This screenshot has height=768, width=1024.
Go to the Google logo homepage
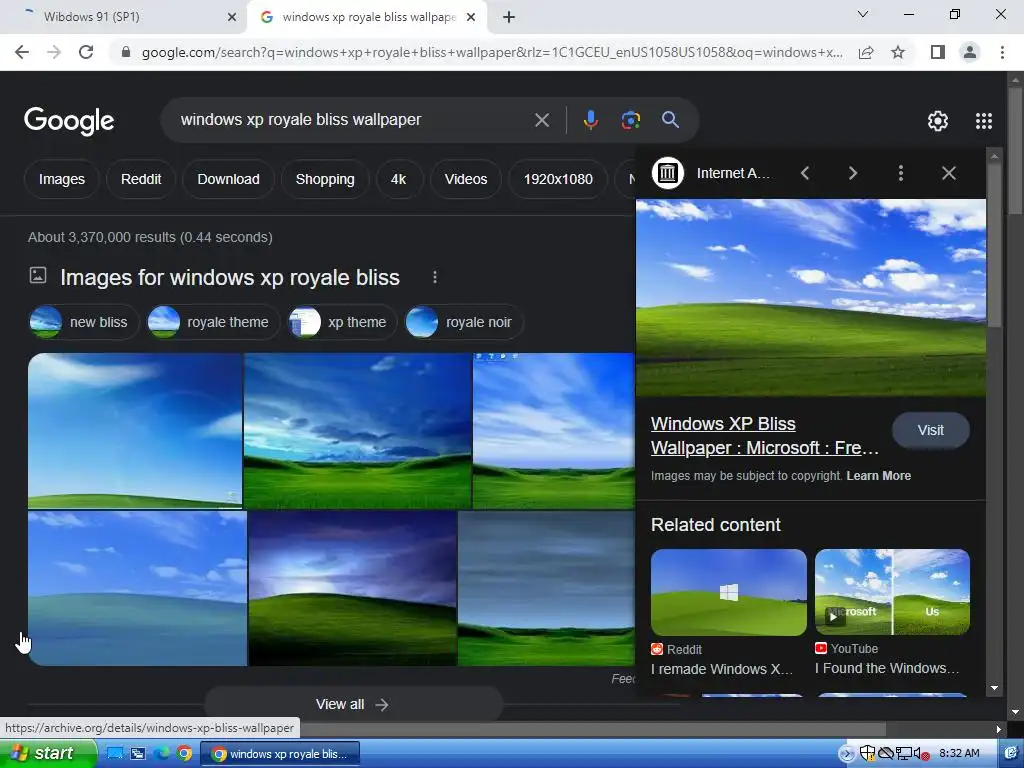point(69,121)
